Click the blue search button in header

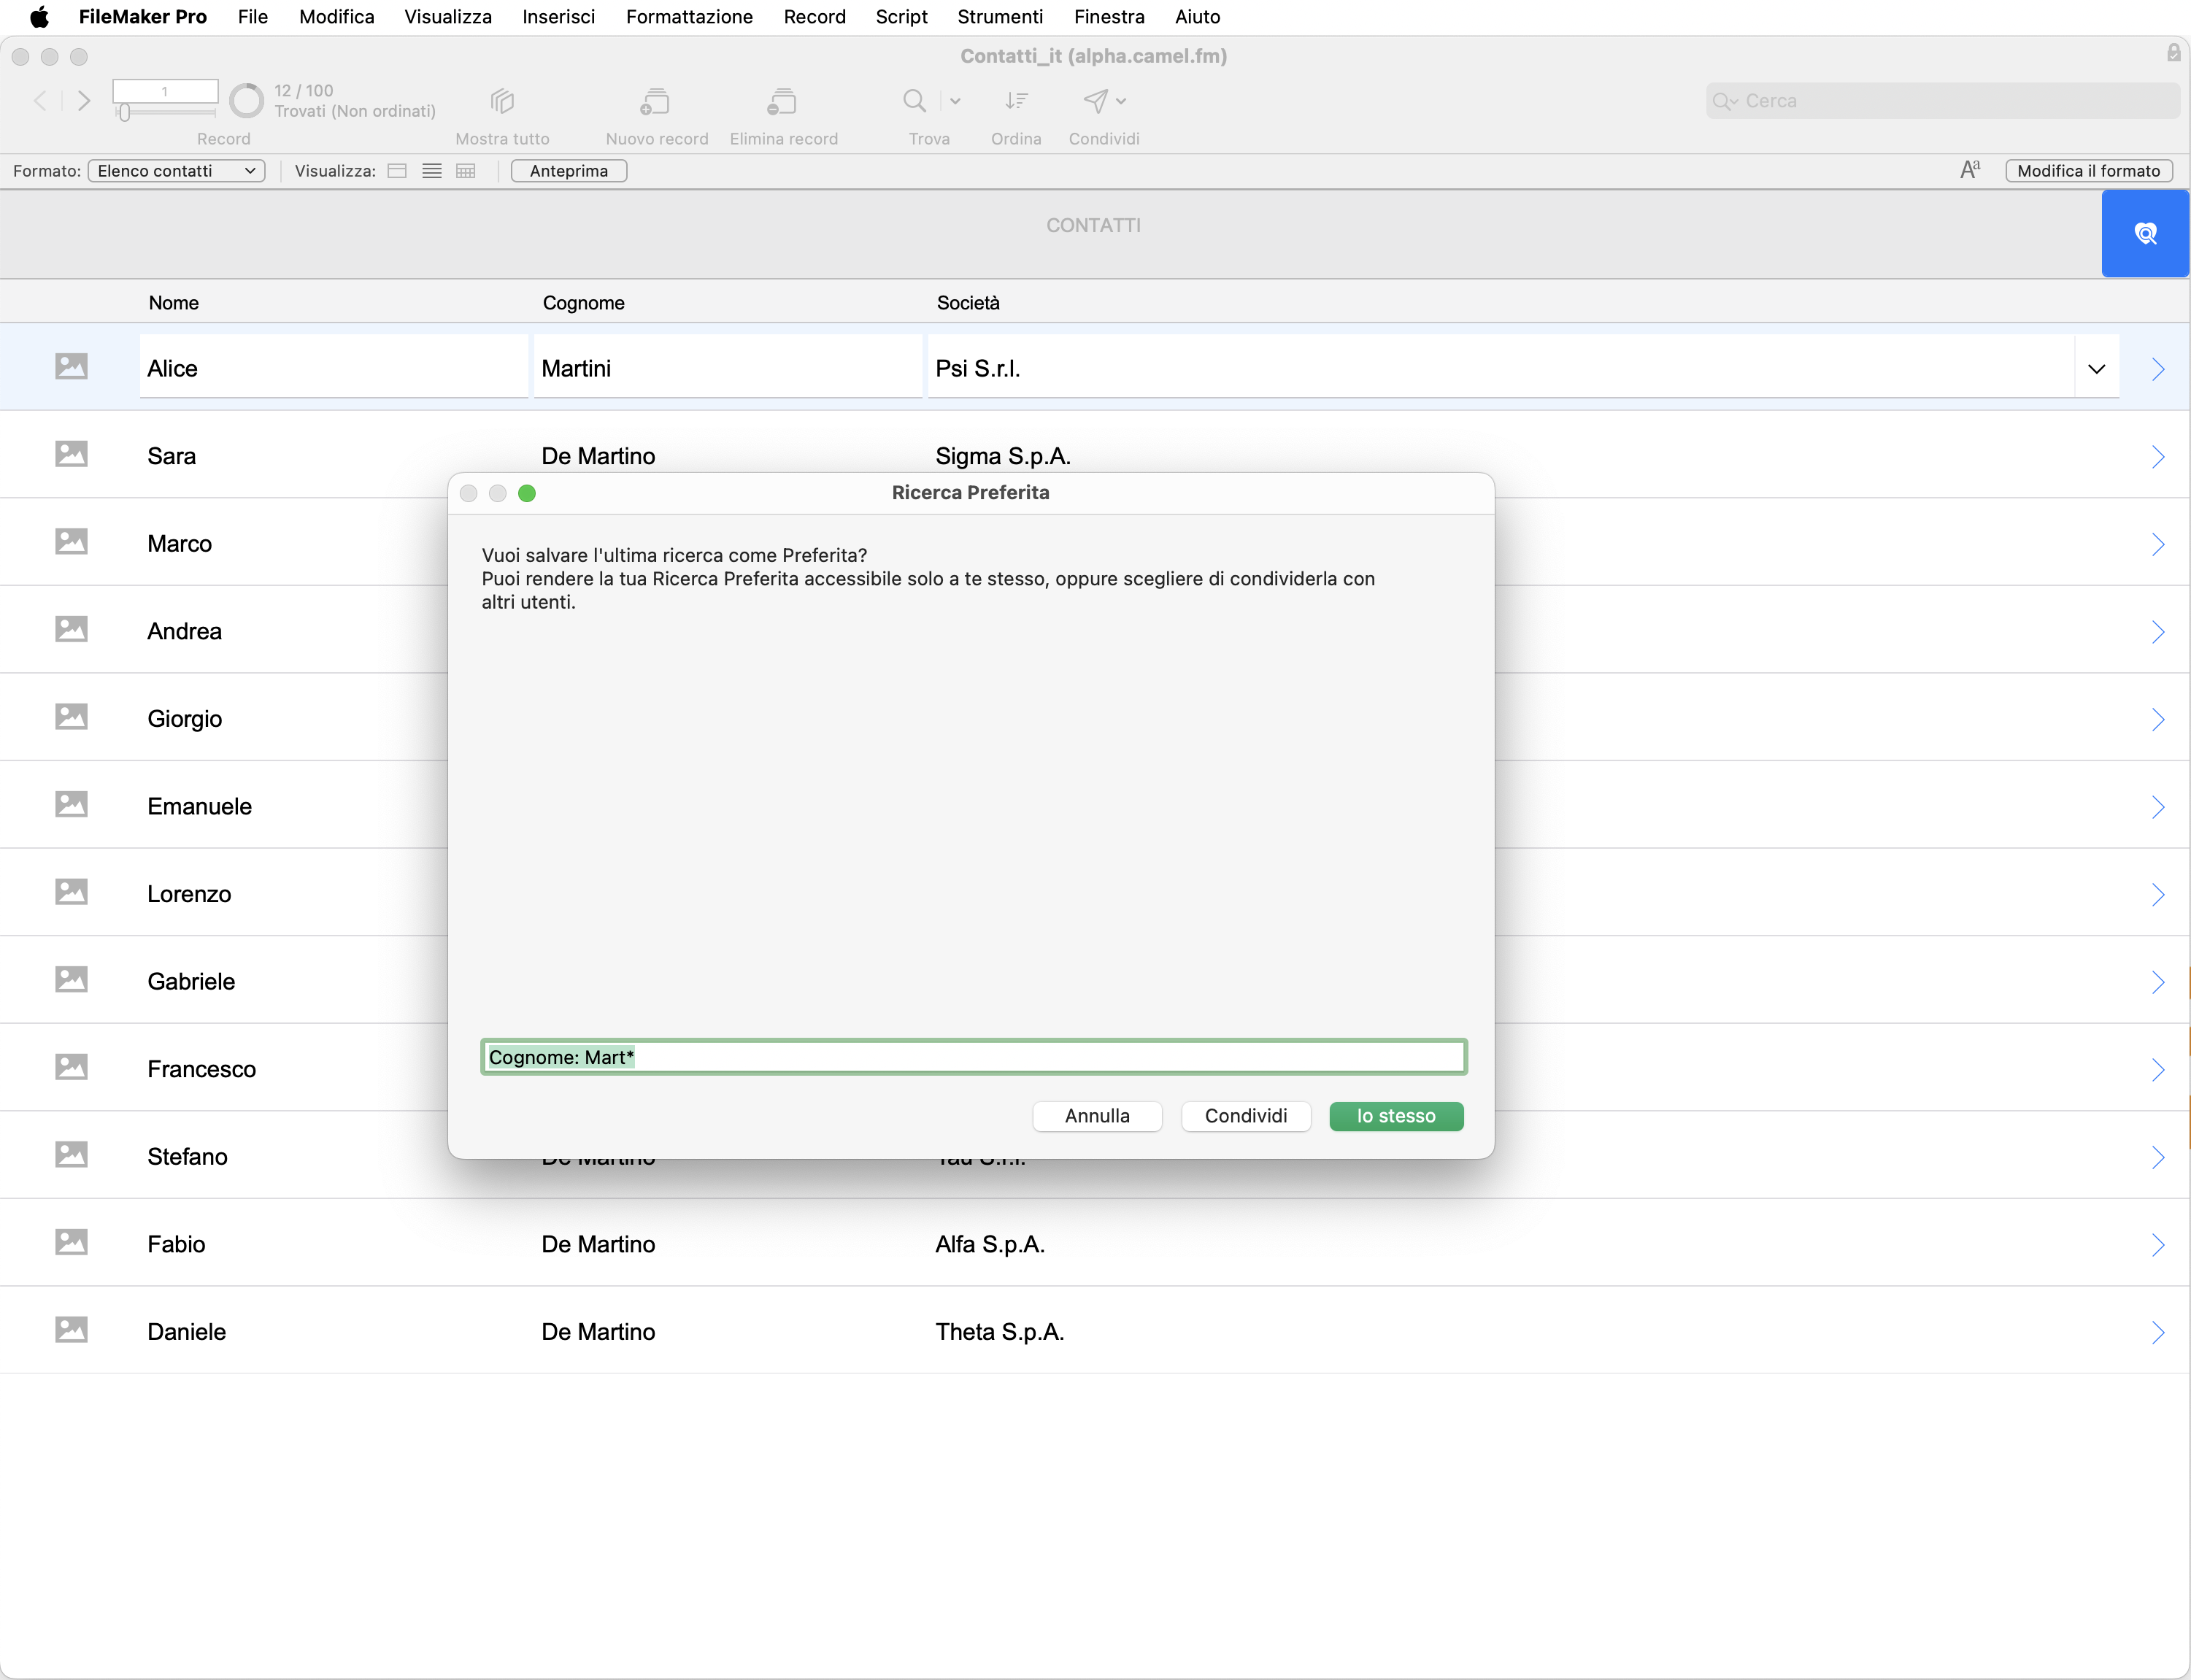click(x=2145, y=234)
